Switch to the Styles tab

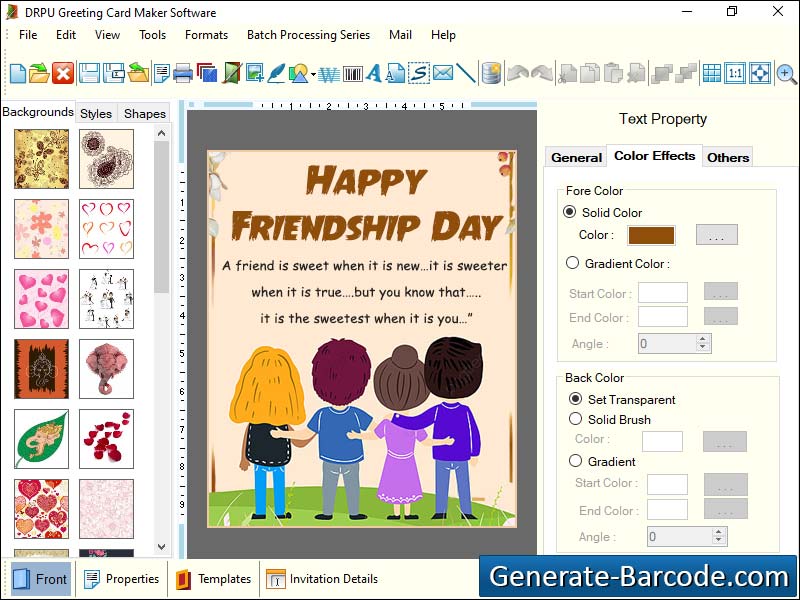[x=95, y=113]
